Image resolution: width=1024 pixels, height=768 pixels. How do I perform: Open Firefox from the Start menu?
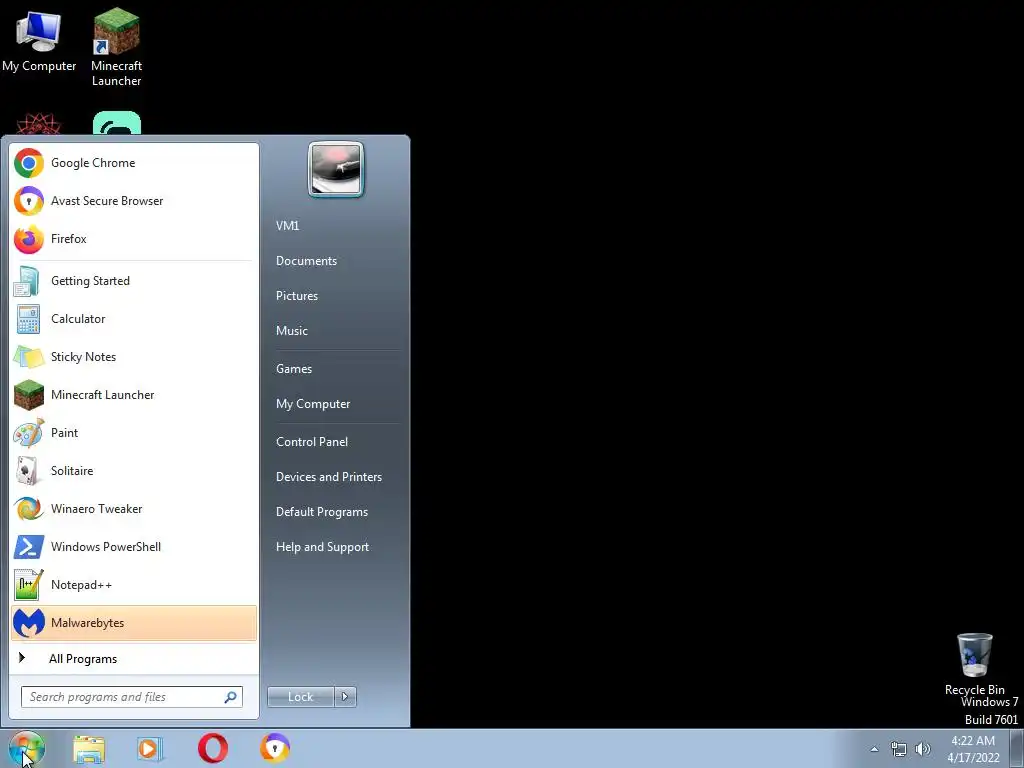[x=134, y=238]
